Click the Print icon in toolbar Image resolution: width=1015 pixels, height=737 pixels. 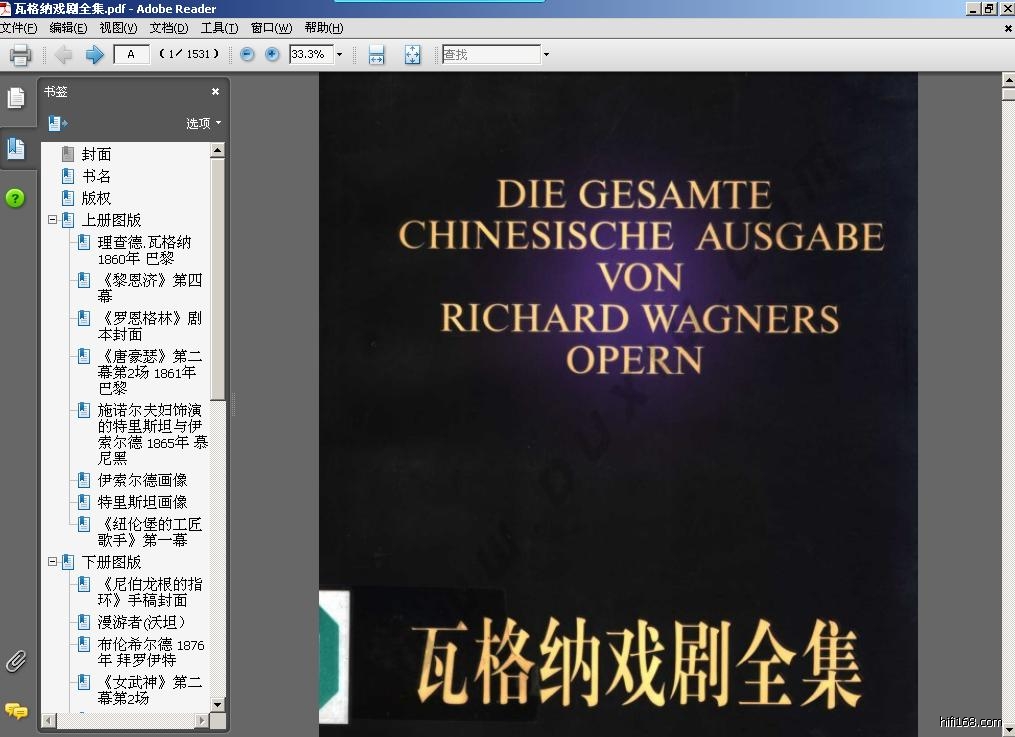coord(20,55)
